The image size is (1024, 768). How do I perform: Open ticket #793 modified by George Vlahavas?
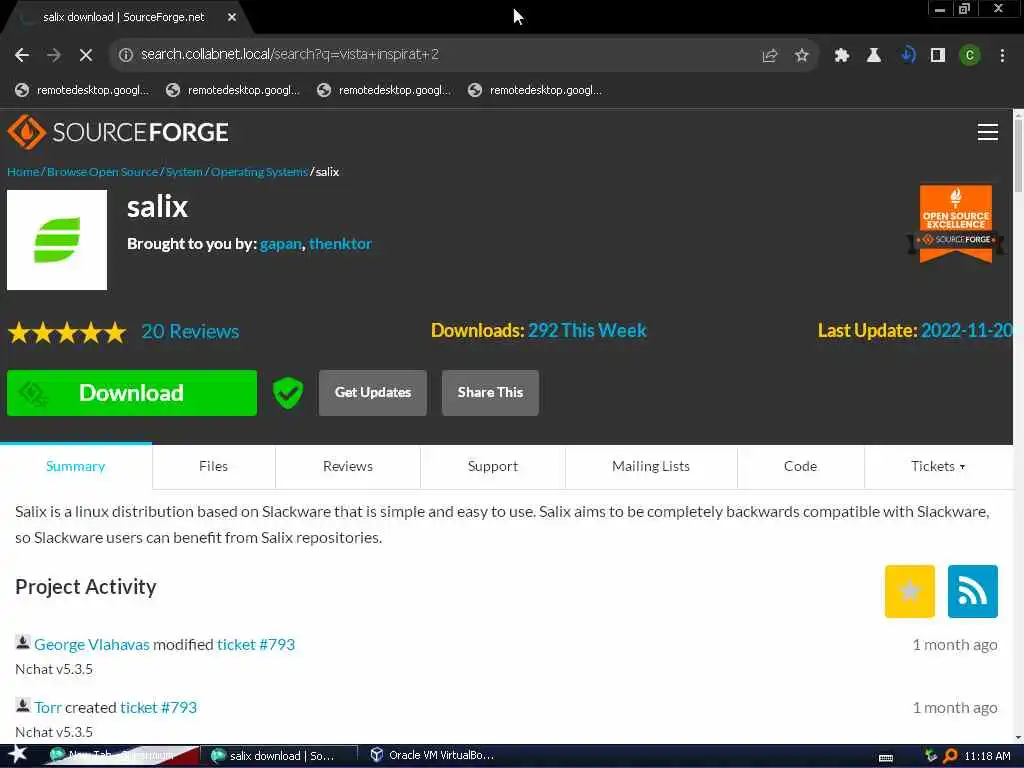pos(256,645)
